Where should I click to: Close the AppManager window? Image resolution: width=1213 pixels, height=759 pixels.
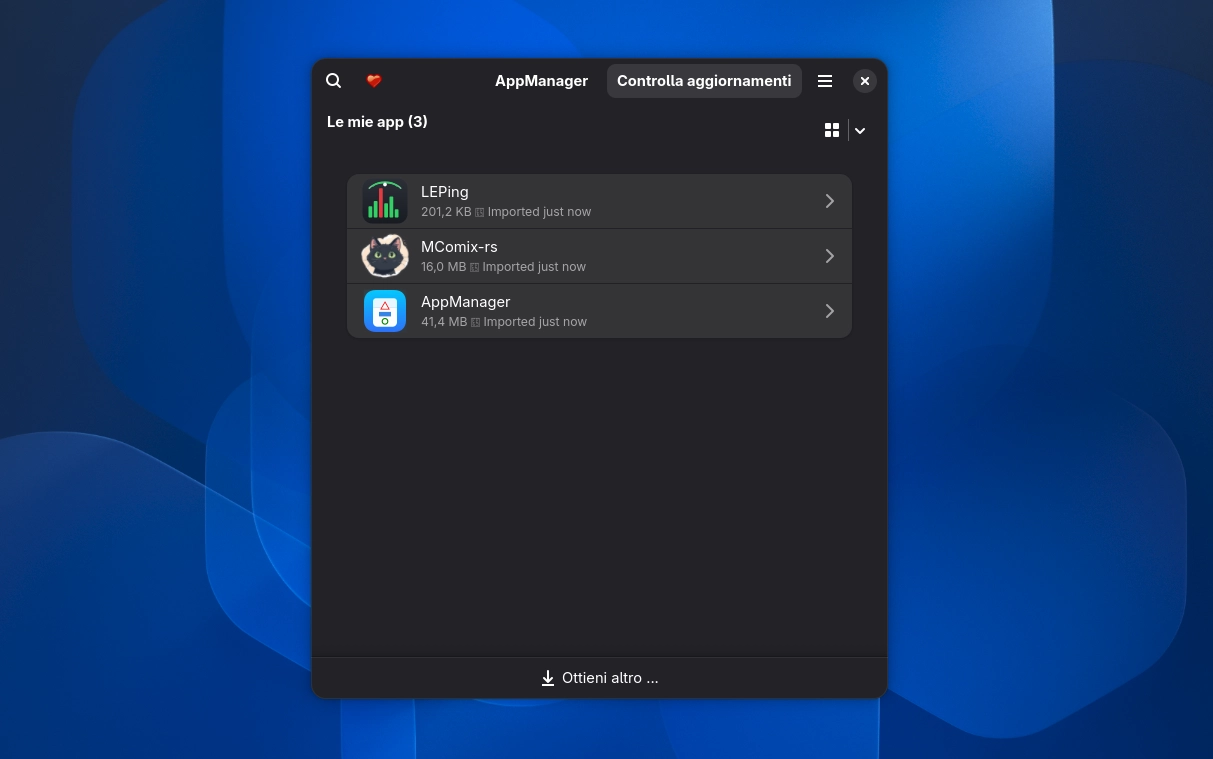(865, 81)
